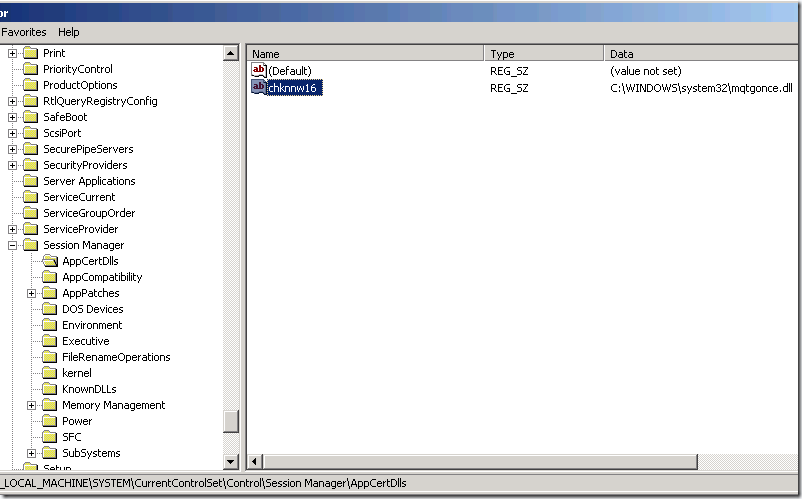Click the tree pane scroll up arrow

point(231,53)
